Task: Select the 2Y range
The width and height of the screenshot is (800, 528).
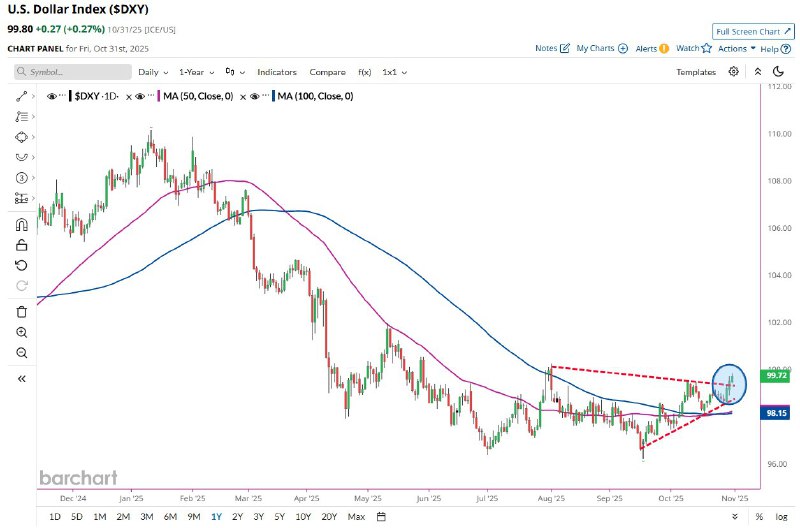Action: 237,517
